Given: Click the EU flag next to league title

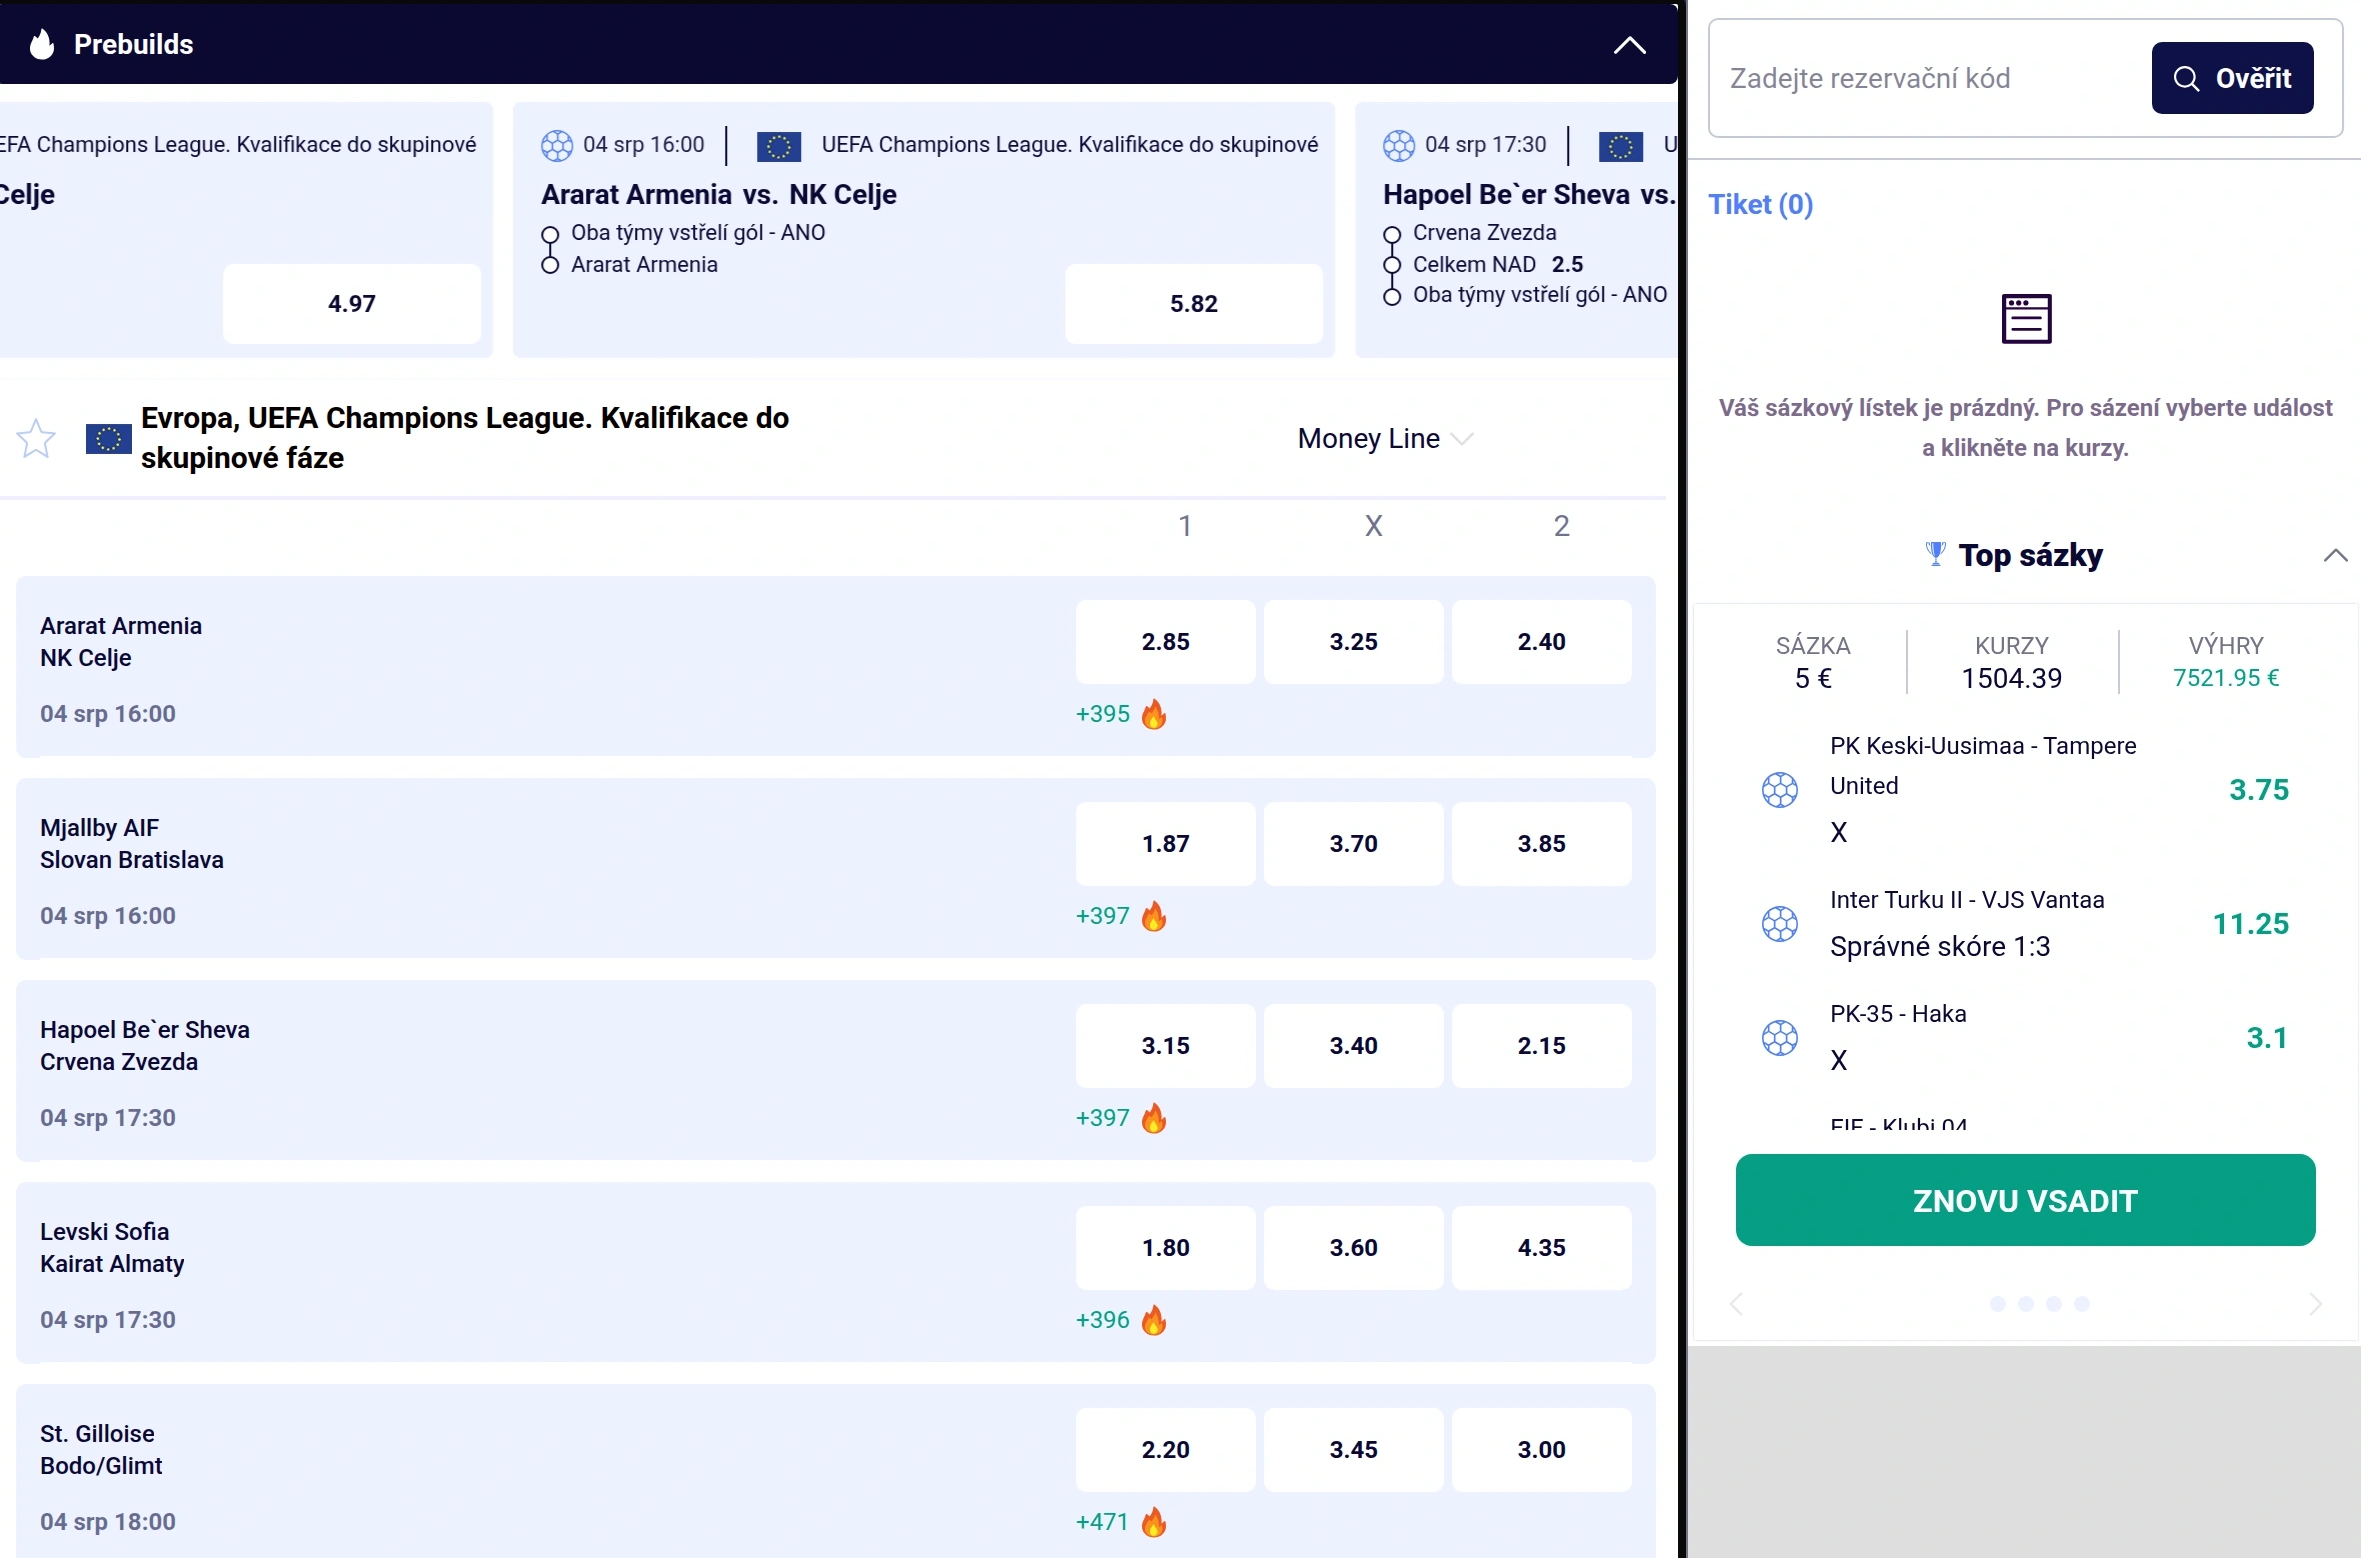Looking at the screenshot, I should click(x=109, y=438).
